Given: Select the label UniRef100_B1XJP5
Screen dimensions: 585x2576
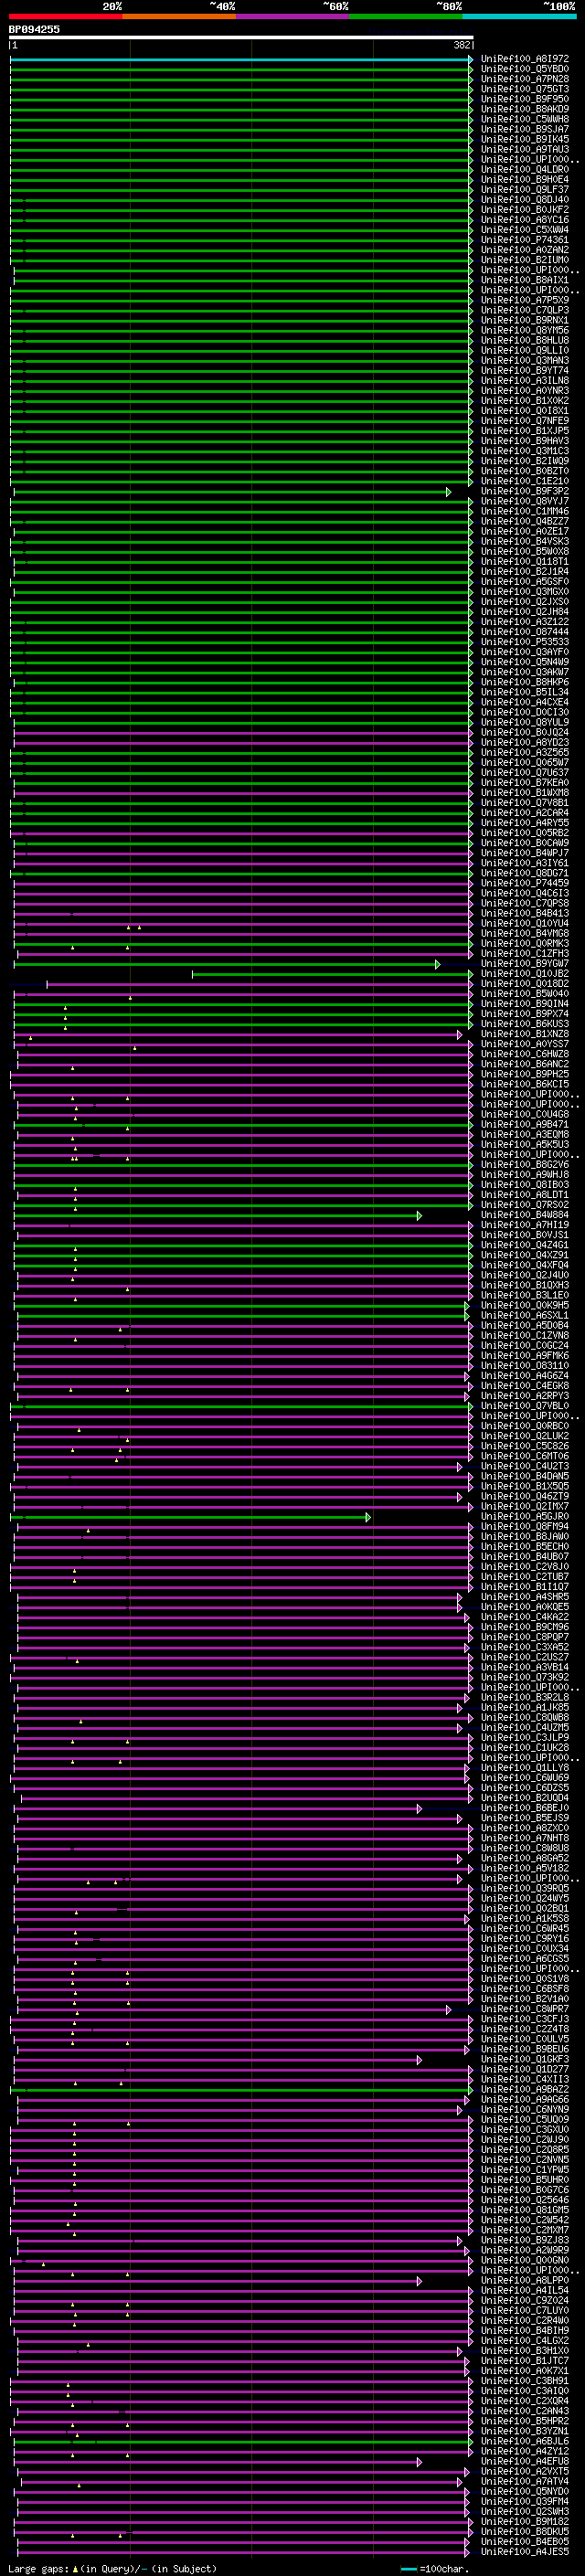Looking at the screenshot, I should 525,431.
